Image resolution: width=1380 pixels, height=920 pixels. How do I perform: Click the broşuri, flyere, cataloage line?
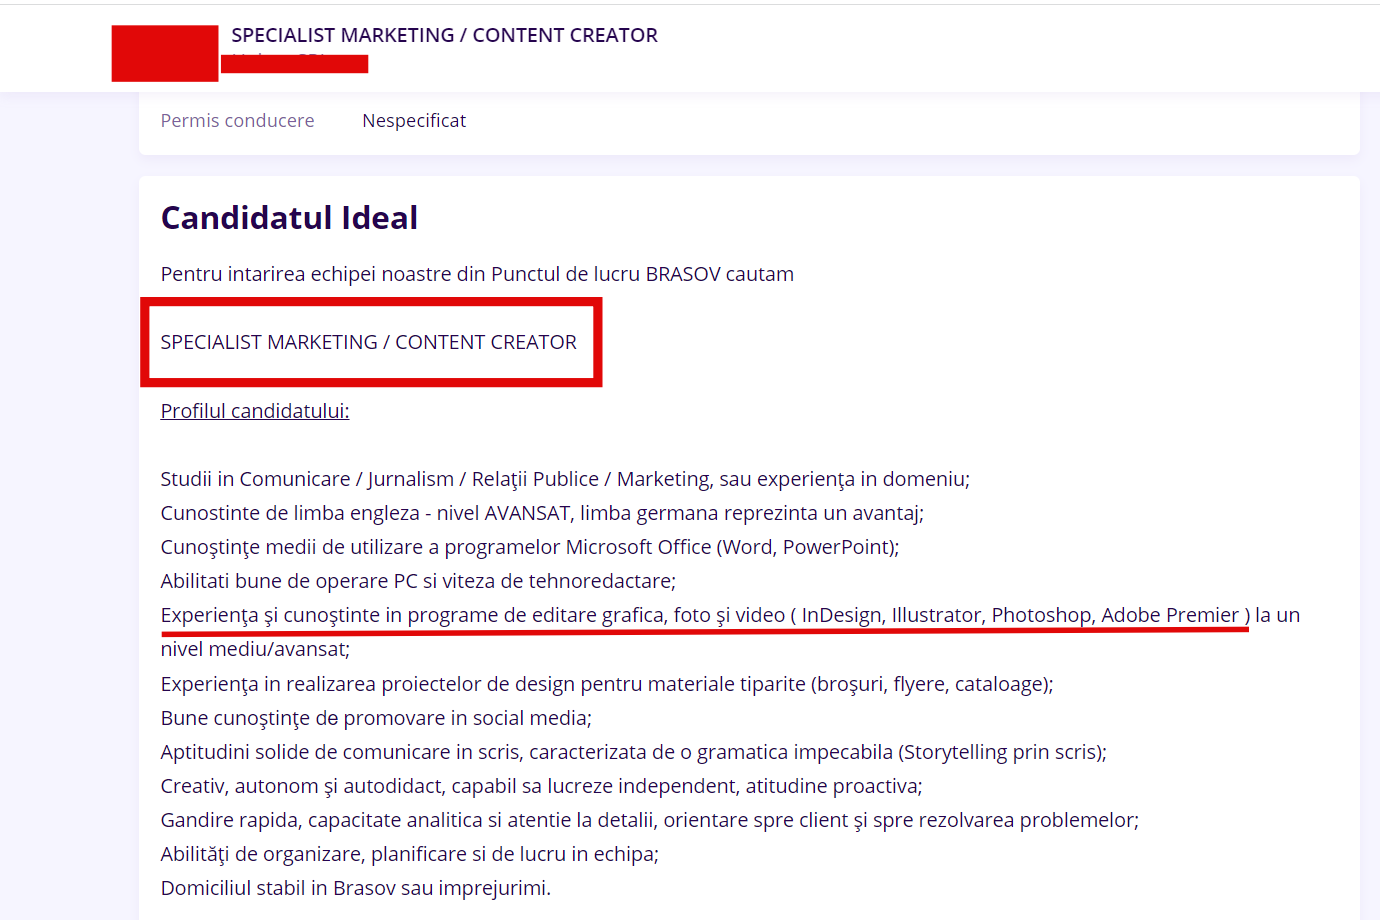[607, 684]
